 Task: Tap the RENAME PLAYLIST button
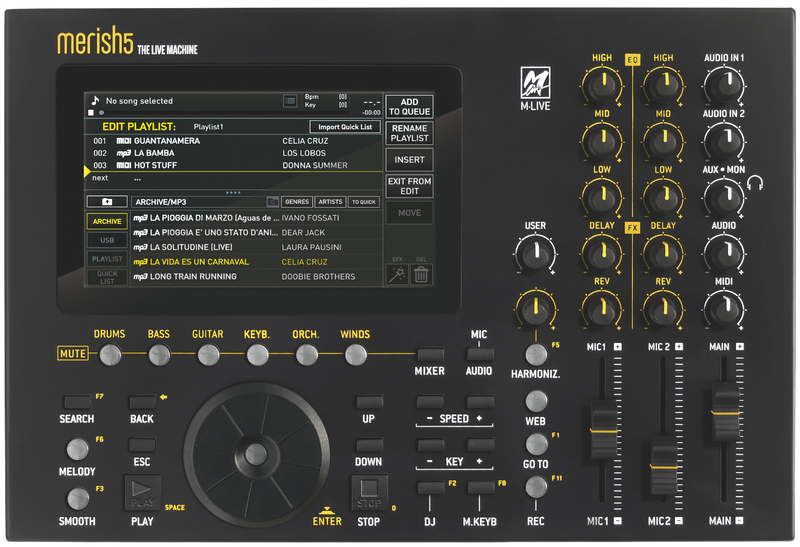click(x=410, y=133)
